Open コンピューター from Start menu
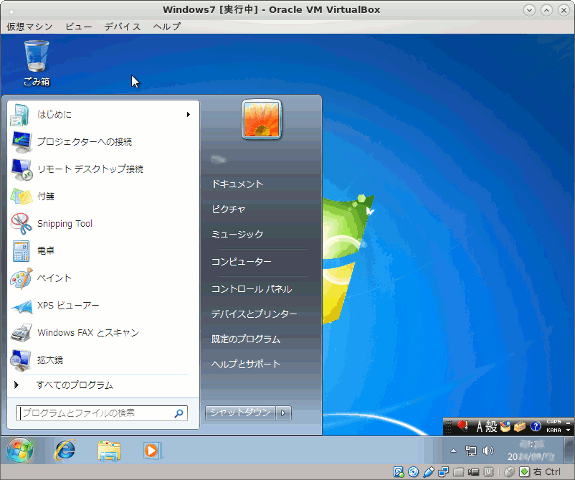The image size is (575, 480). coord(241,262)
